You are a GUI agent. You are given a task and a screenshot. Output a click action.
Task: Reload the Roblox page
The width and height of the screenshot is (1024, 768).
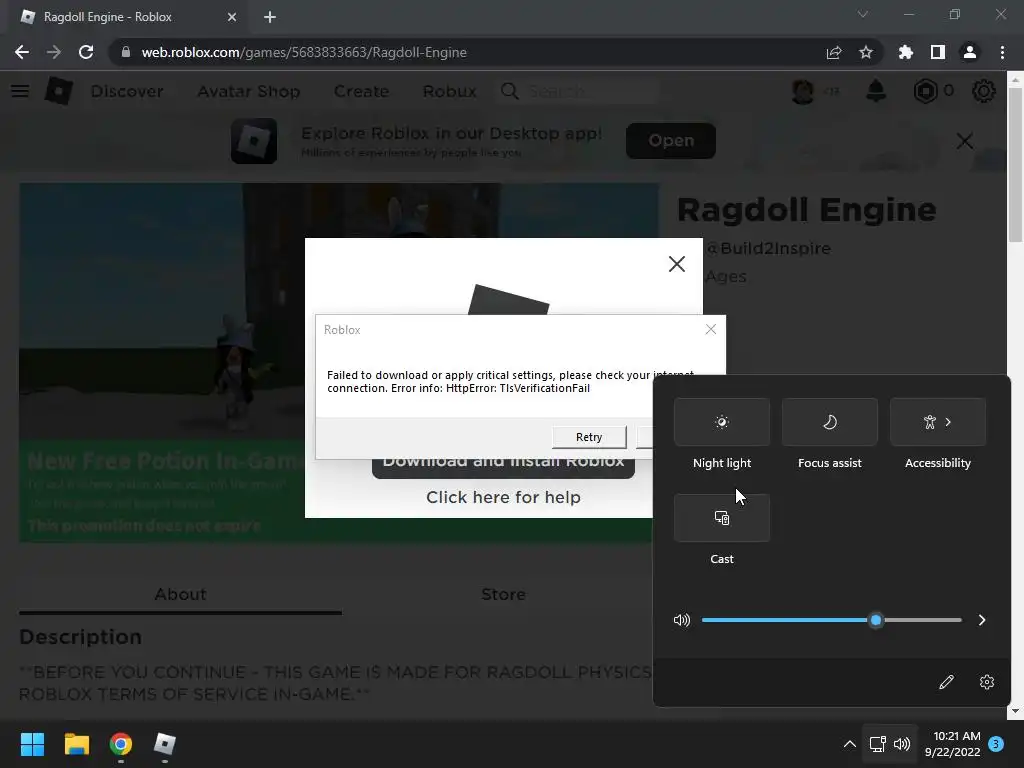pyautogui.click(x=86, y=52)
